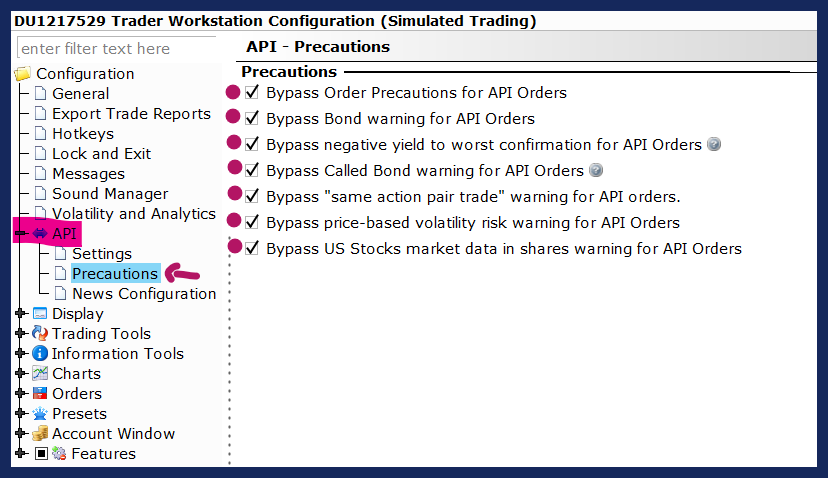Viewport: 828px width, 478px height.
Task: Expand the Display tree node
Action: [x=21, y=314]
